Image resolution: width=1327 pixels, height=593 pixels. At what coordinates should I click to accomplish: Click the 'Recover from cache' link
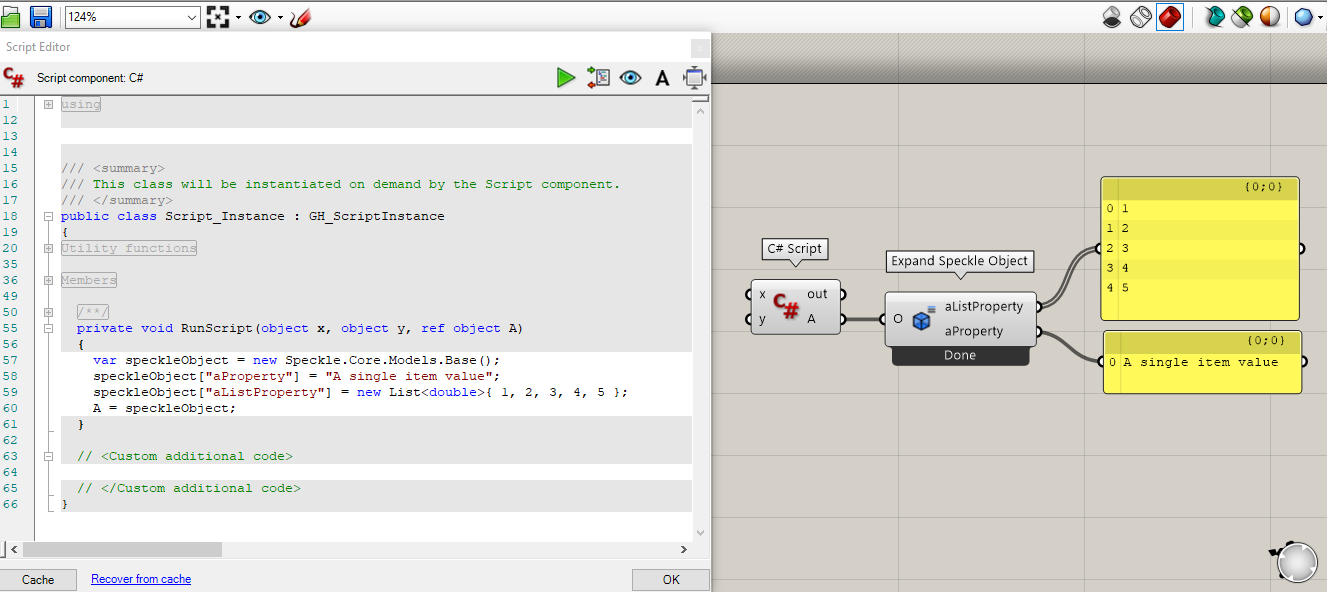pyautogui.click(x=140, y=579)
